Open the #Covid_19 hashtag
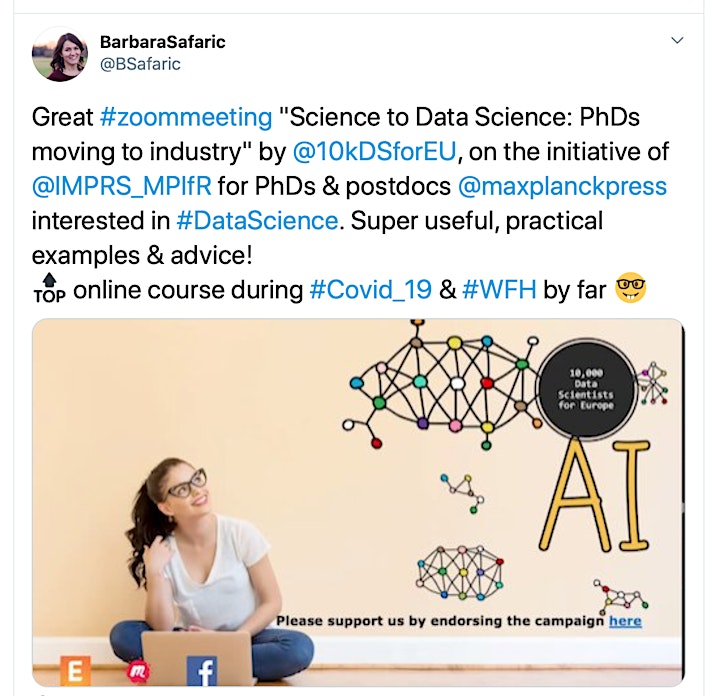The height and width of the screenshot is (696, 720). pyautogui.click(x=371, y=290)
